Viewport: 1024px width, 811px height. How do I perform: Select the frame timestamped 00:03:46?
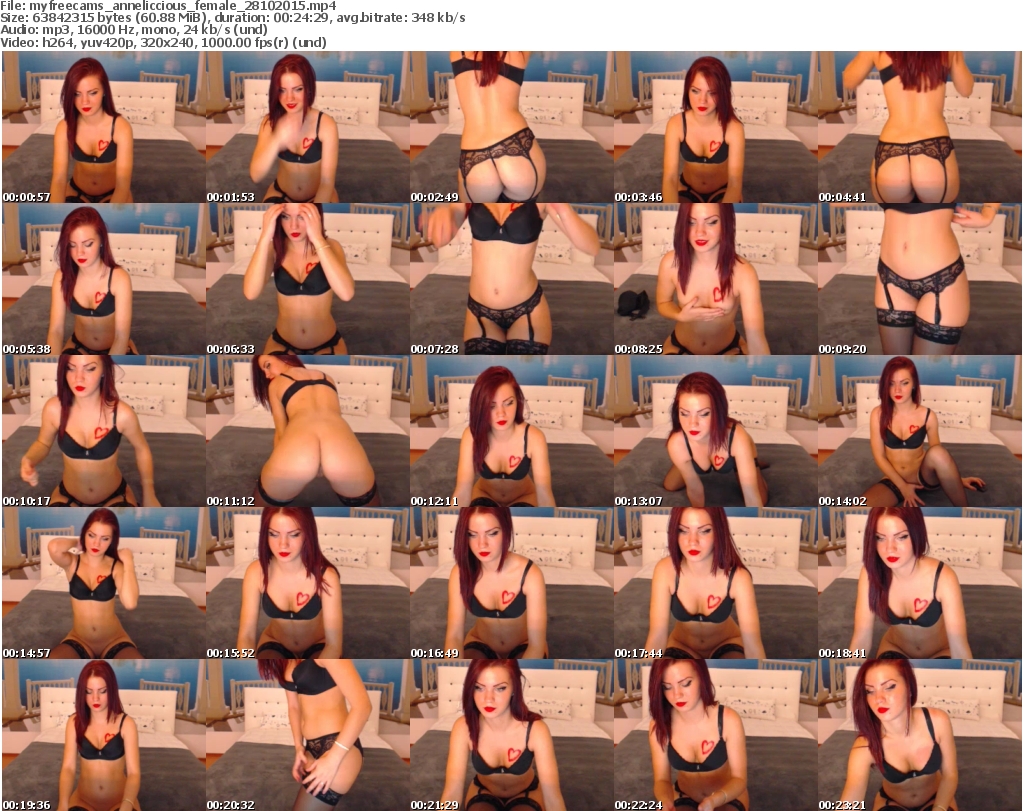point(715,127)
